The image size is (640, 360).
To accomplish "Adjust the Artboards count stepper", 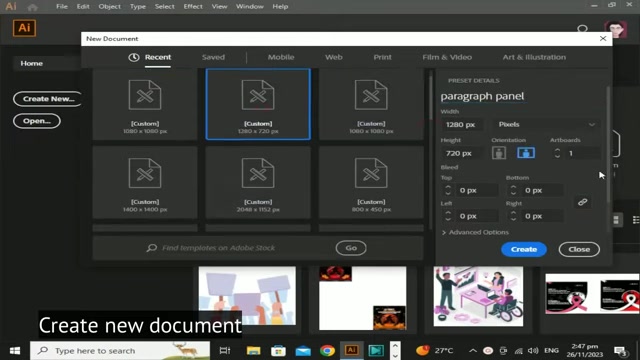I will [x=557, y=153].
